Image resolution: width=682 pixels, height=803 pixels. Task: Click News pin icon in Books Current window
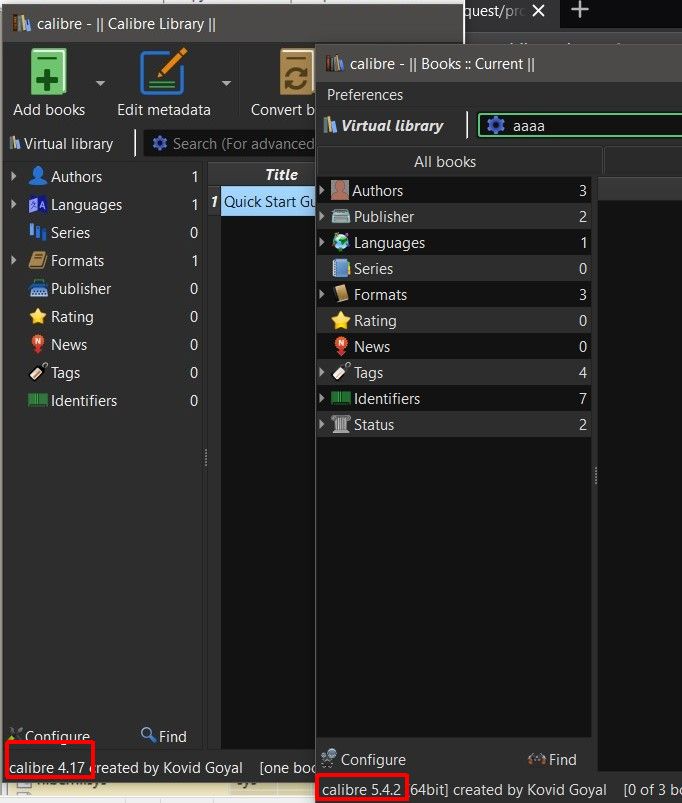coord(341,346)
